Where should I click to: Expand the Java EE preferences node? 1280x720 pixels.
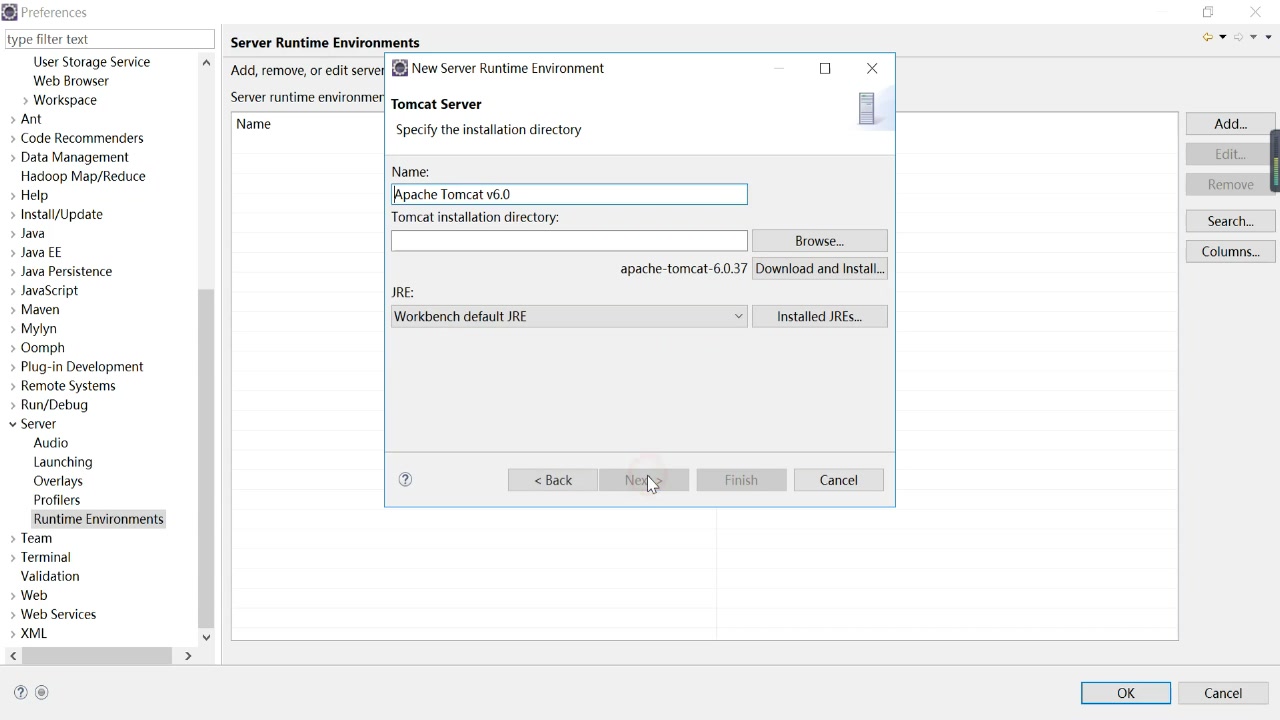13,252
